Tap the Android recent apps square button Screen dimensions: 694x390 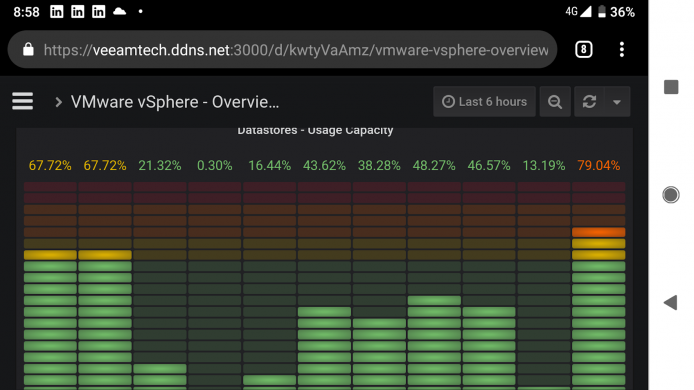pos(671,87)
